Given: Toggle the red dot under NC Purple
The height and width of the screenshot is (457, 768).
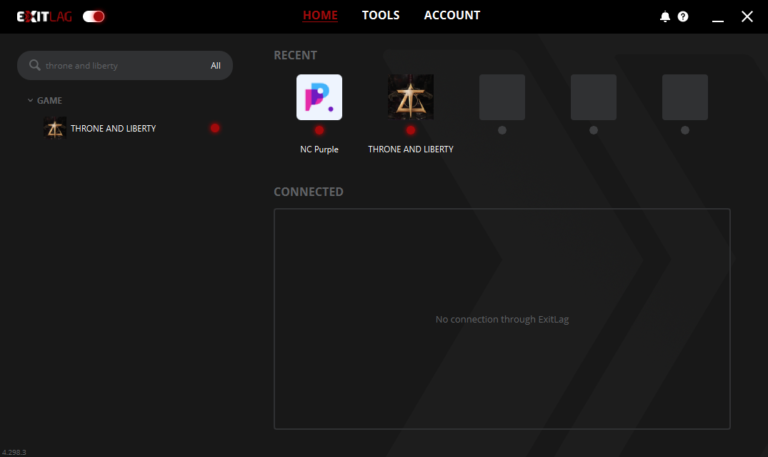Looking at the screenshot, I should 319,130.
